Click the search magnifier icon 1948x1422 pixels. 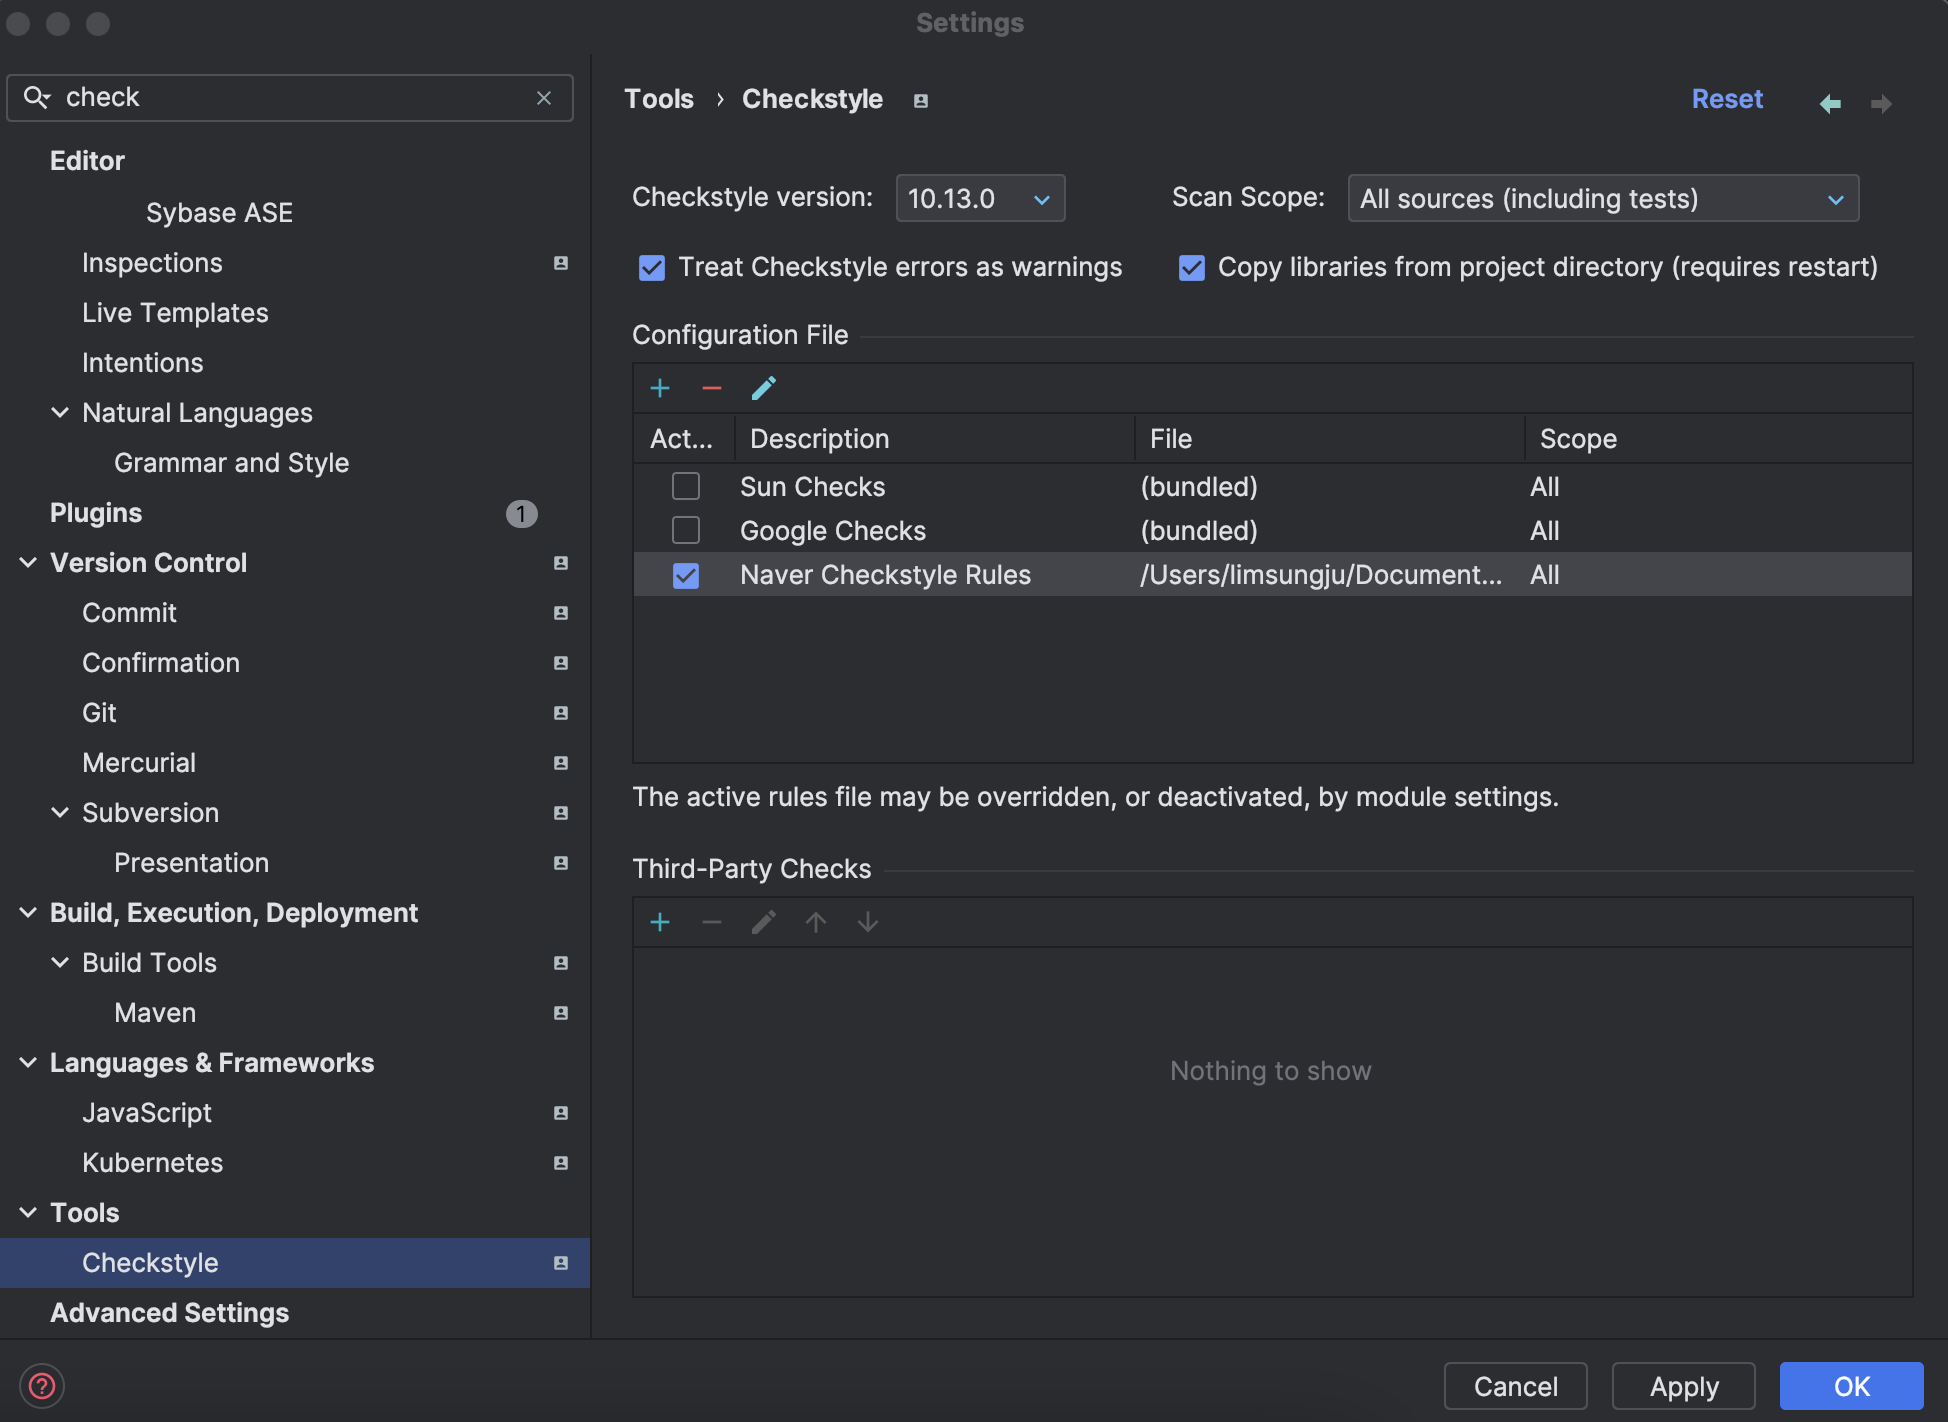pos(37,97)
